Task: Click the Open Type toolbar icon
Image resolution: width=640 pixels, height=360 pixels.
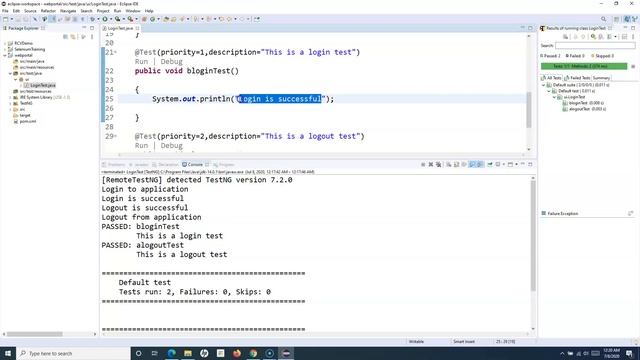Action: pyautogui.click(x=166, y=19)
